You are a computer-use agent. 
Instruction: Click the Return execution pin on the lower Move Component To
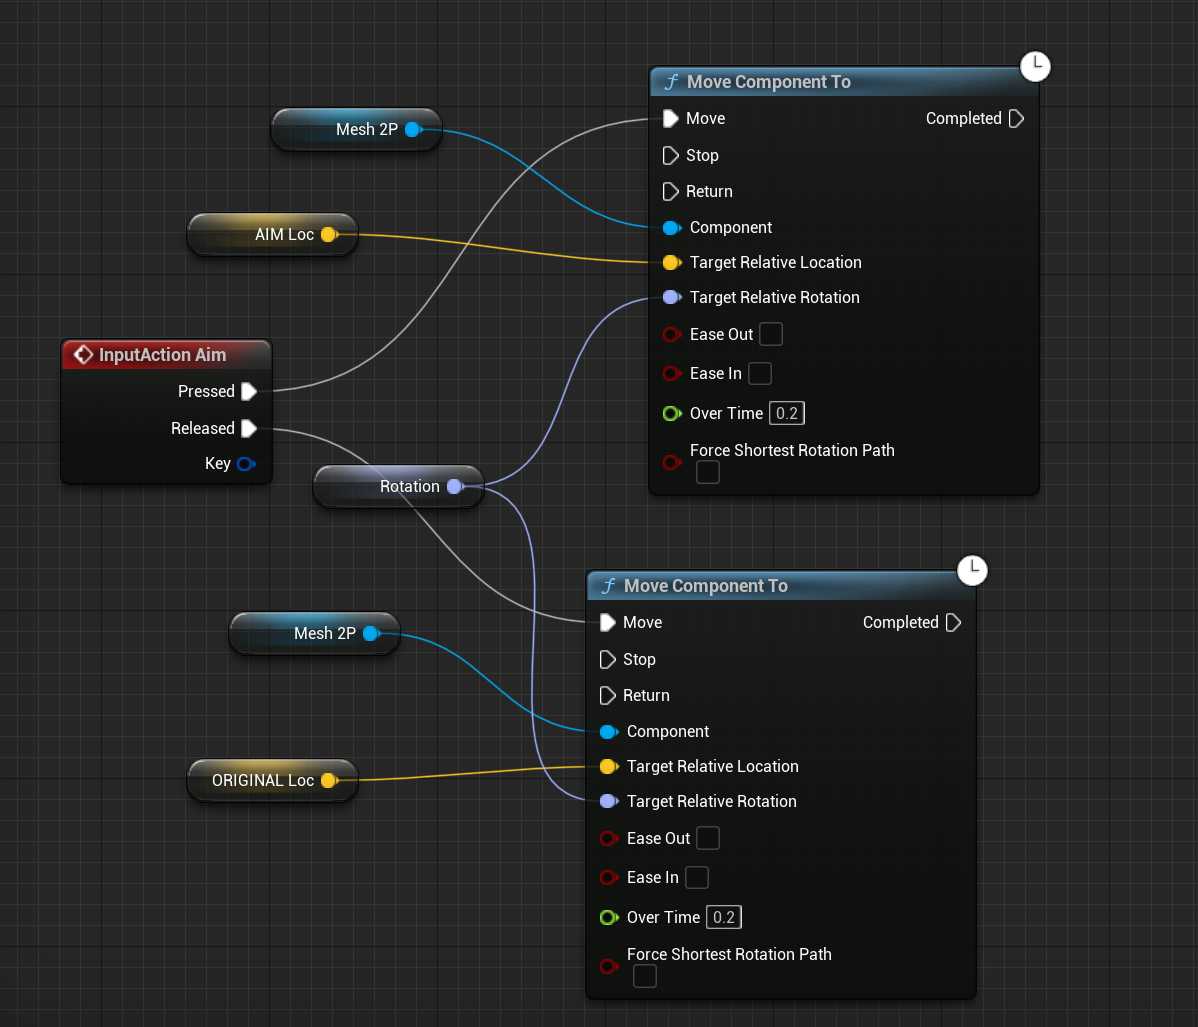608,696
